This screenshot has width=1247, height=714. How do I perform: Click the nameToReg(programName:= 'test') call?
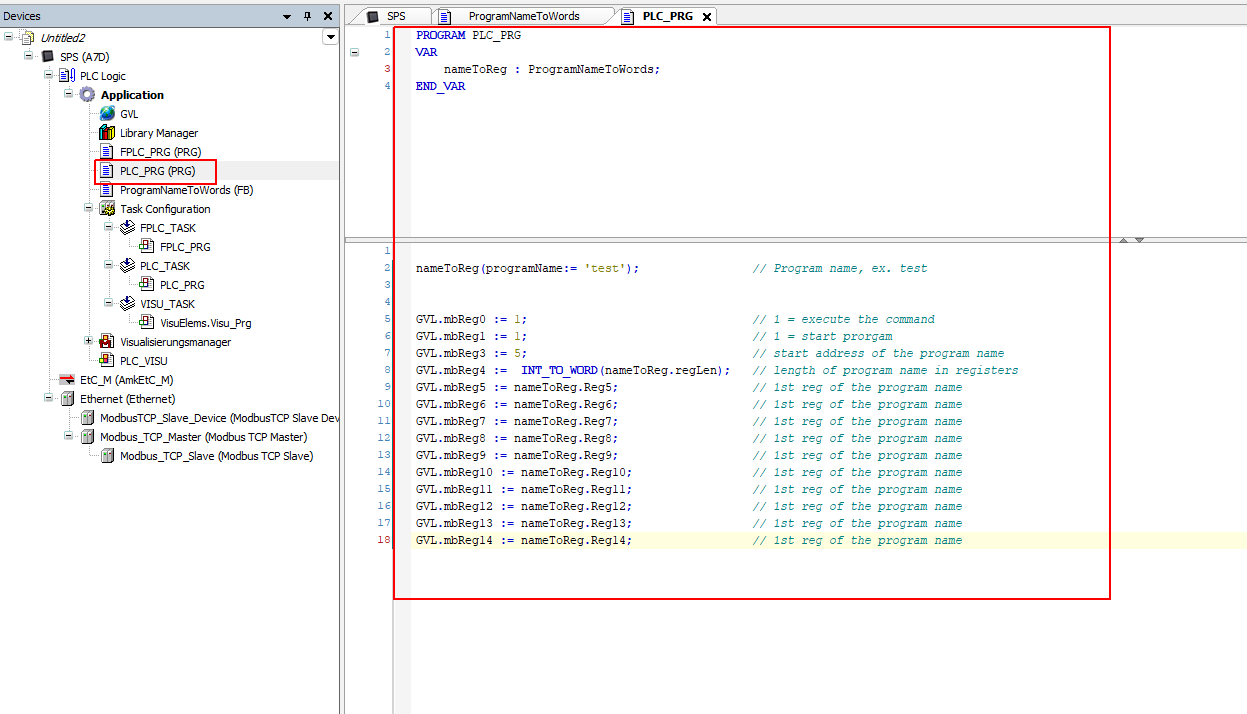[527, 268]
